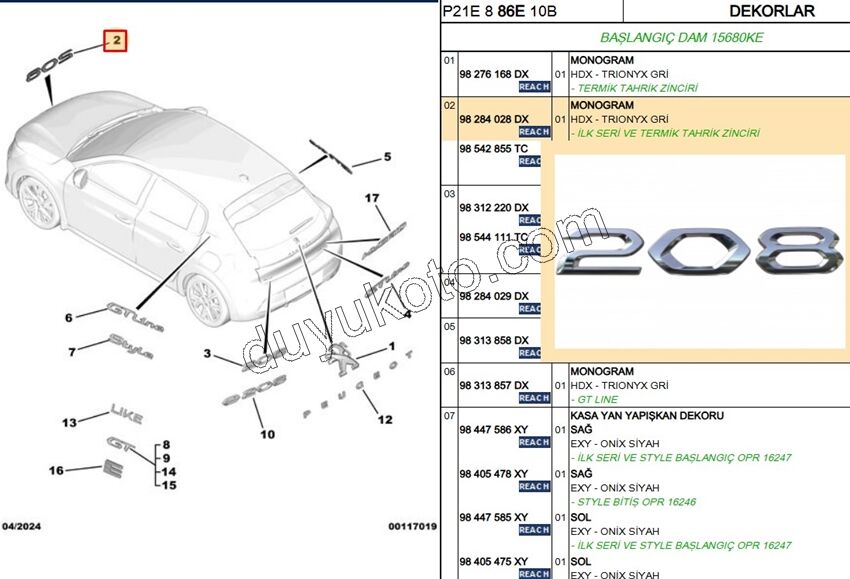Click the diagram date 04/2024

[22, 526]
